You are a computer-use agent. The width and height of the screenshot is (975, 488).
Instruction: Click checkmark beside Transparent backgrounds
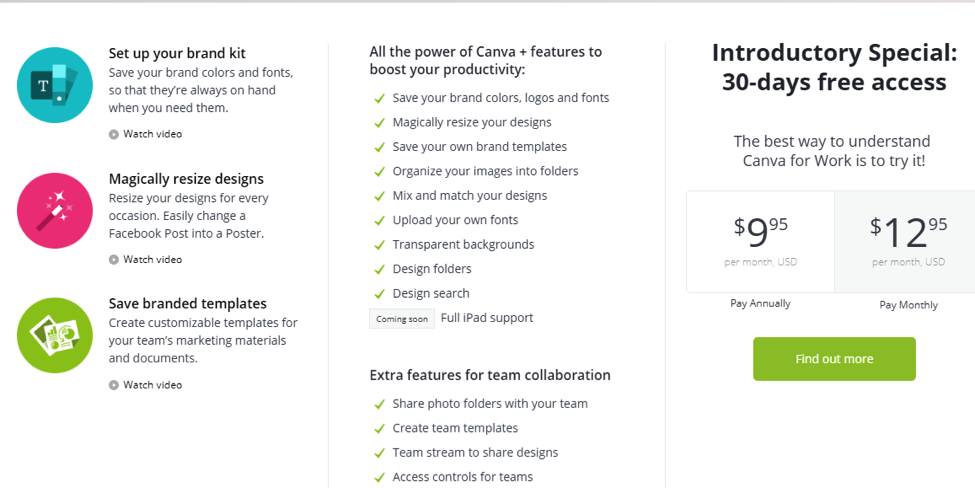pyautogui.click(x=379, y=245)
